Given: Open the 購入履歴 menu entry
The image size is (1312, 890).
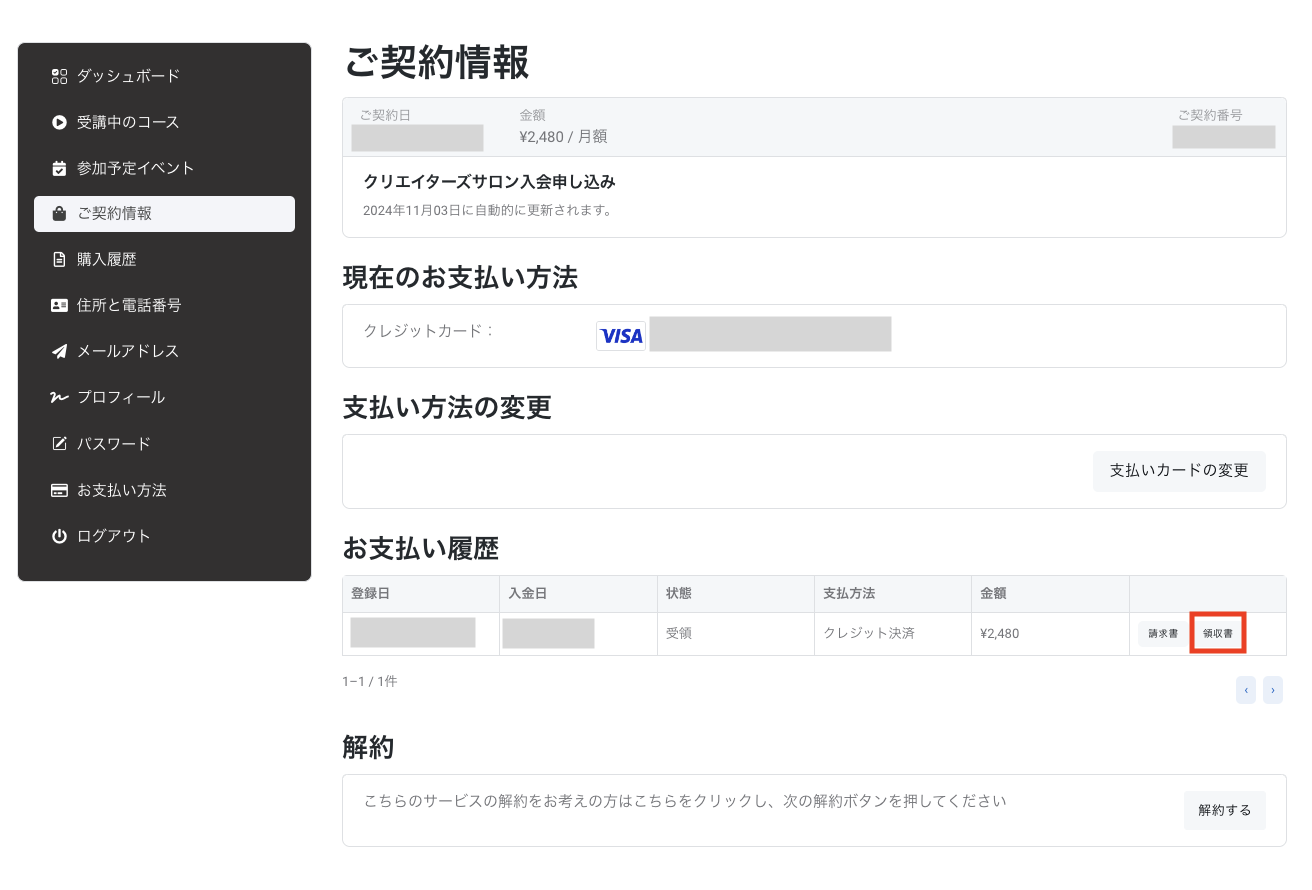Looking at the screenshot, I should click(x=106, y=260).
